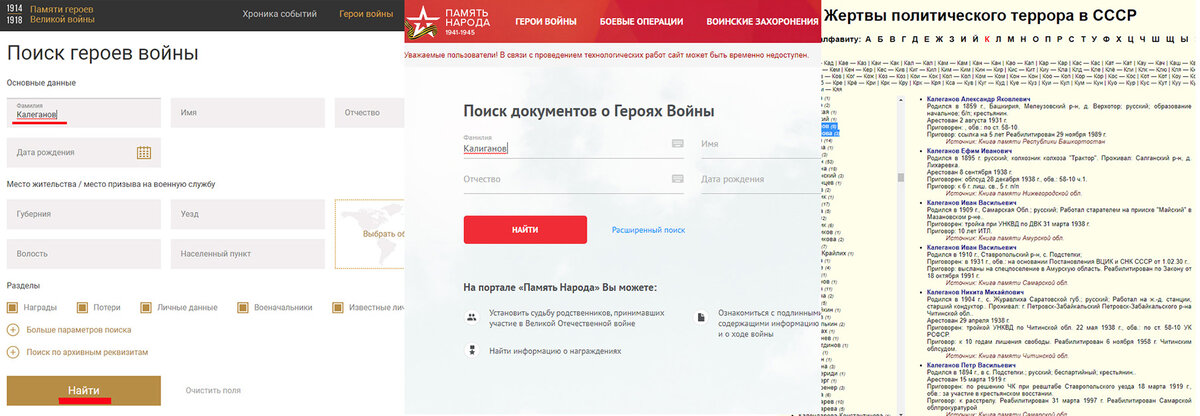Viewport: 1200px width, 416px height.
Task: Click plus icon beside Больше параметров поиска
Action: click(13, 329)
